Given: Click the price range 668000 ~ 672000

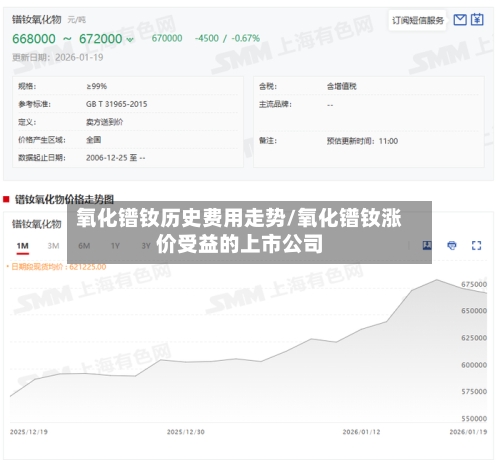Looking at the screenshot, I should pos(67,39).
